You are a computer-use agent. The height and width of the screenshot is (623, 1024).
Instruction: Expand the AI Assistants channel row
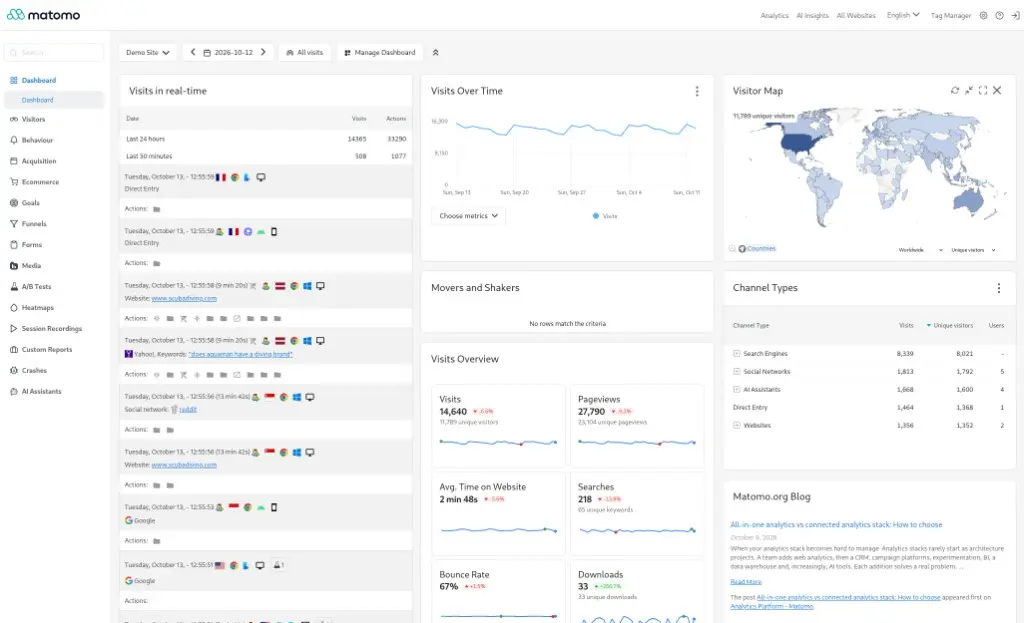tap(737, 389)
